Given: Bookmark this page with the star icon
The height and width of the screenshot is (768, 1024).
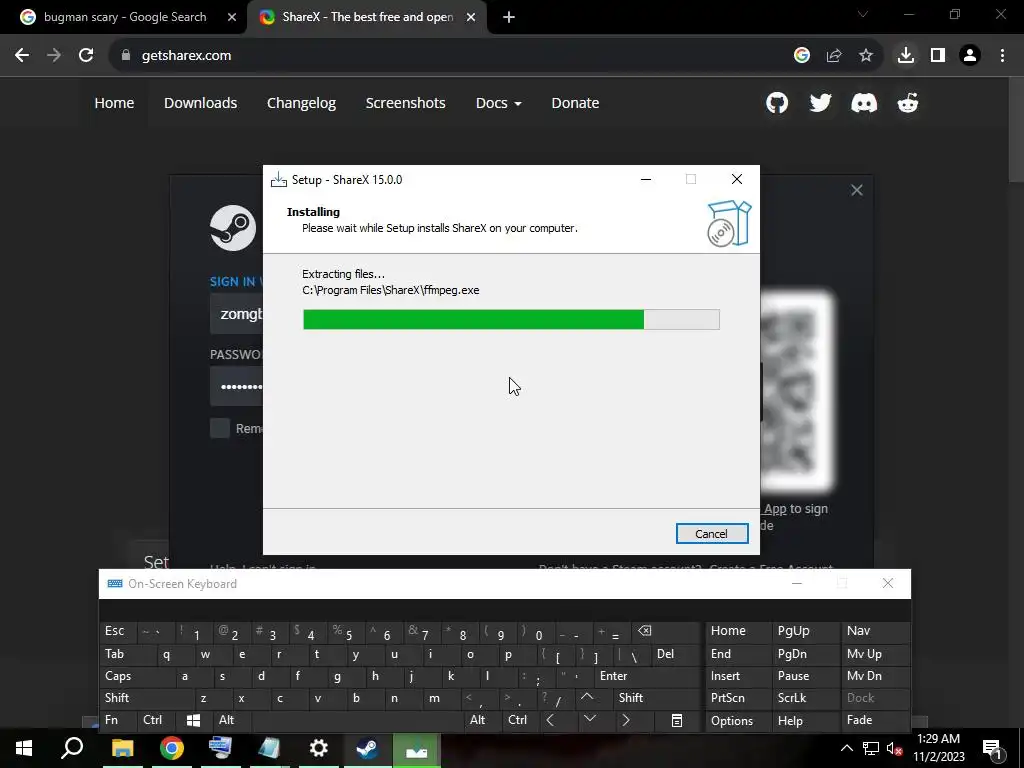Looking at the screenshot, I should click(x=866, y=56).
